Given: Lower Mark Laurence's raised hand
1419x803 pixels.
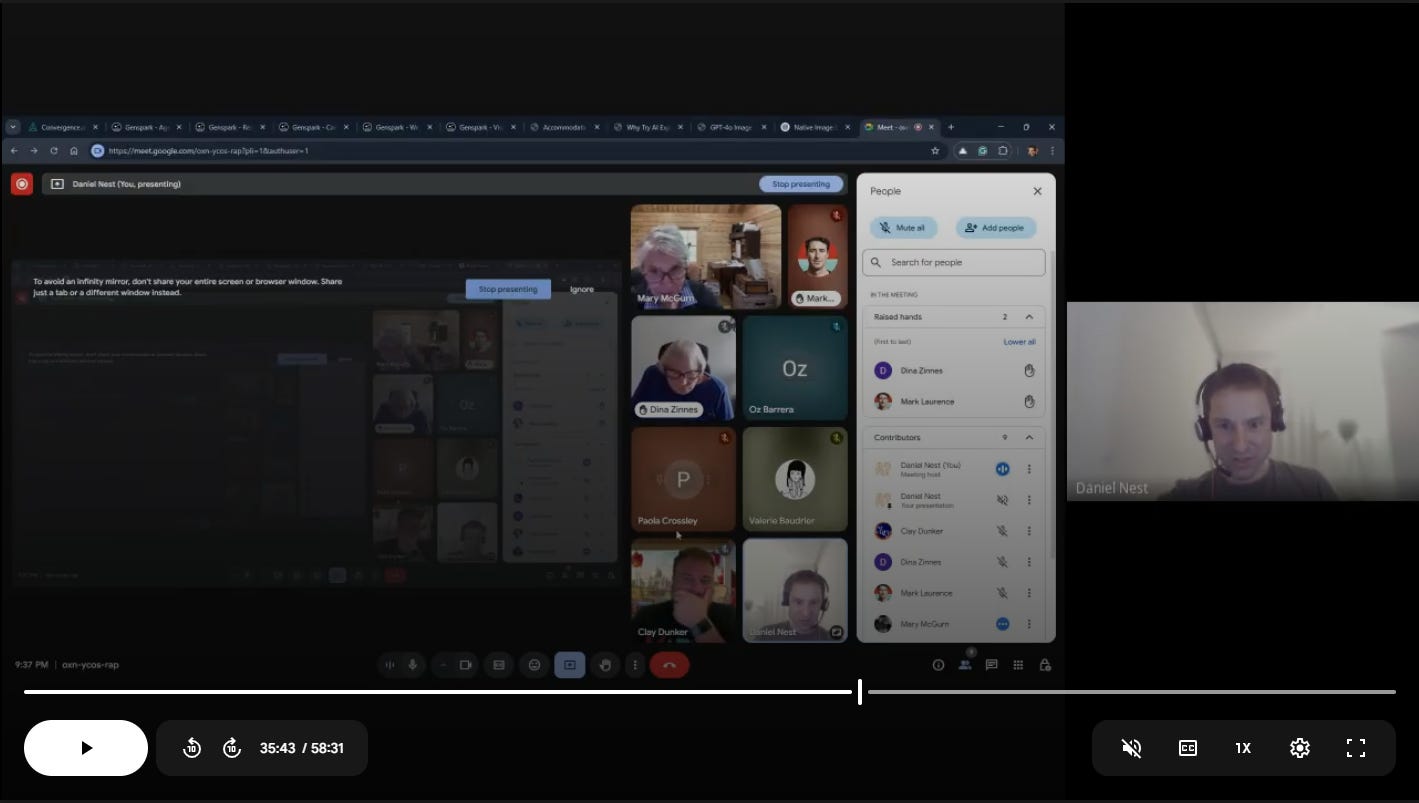Looking at the screenshot, I should coord(1029,402).
